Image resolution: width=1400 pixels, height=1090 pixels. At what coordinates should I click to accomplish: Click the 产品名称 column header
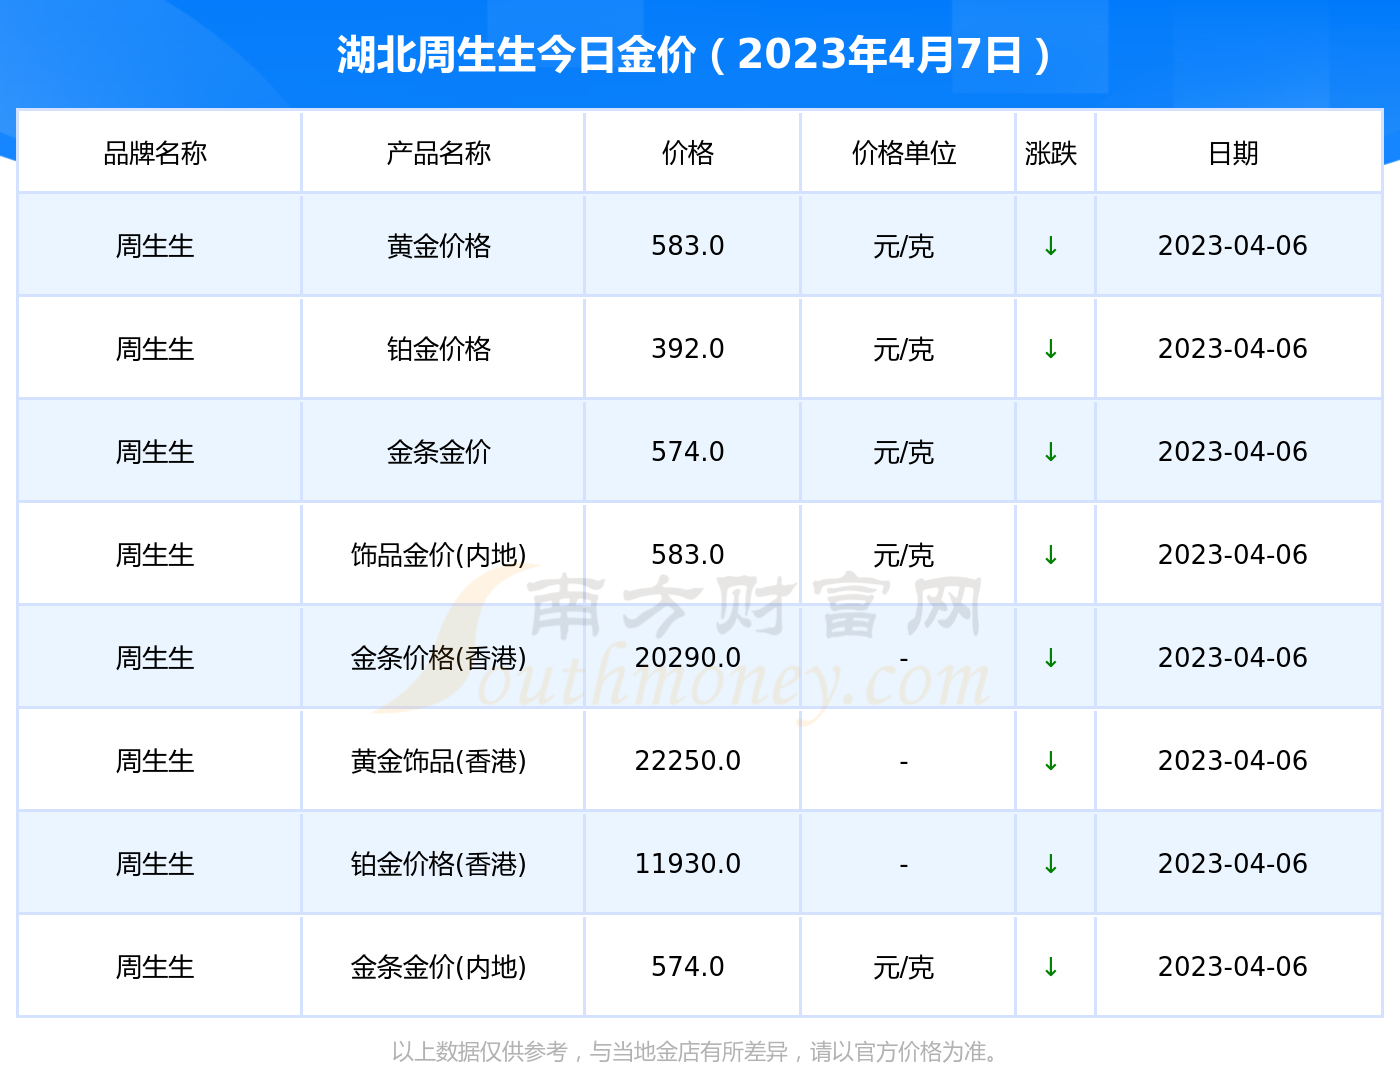click(438, 153)
